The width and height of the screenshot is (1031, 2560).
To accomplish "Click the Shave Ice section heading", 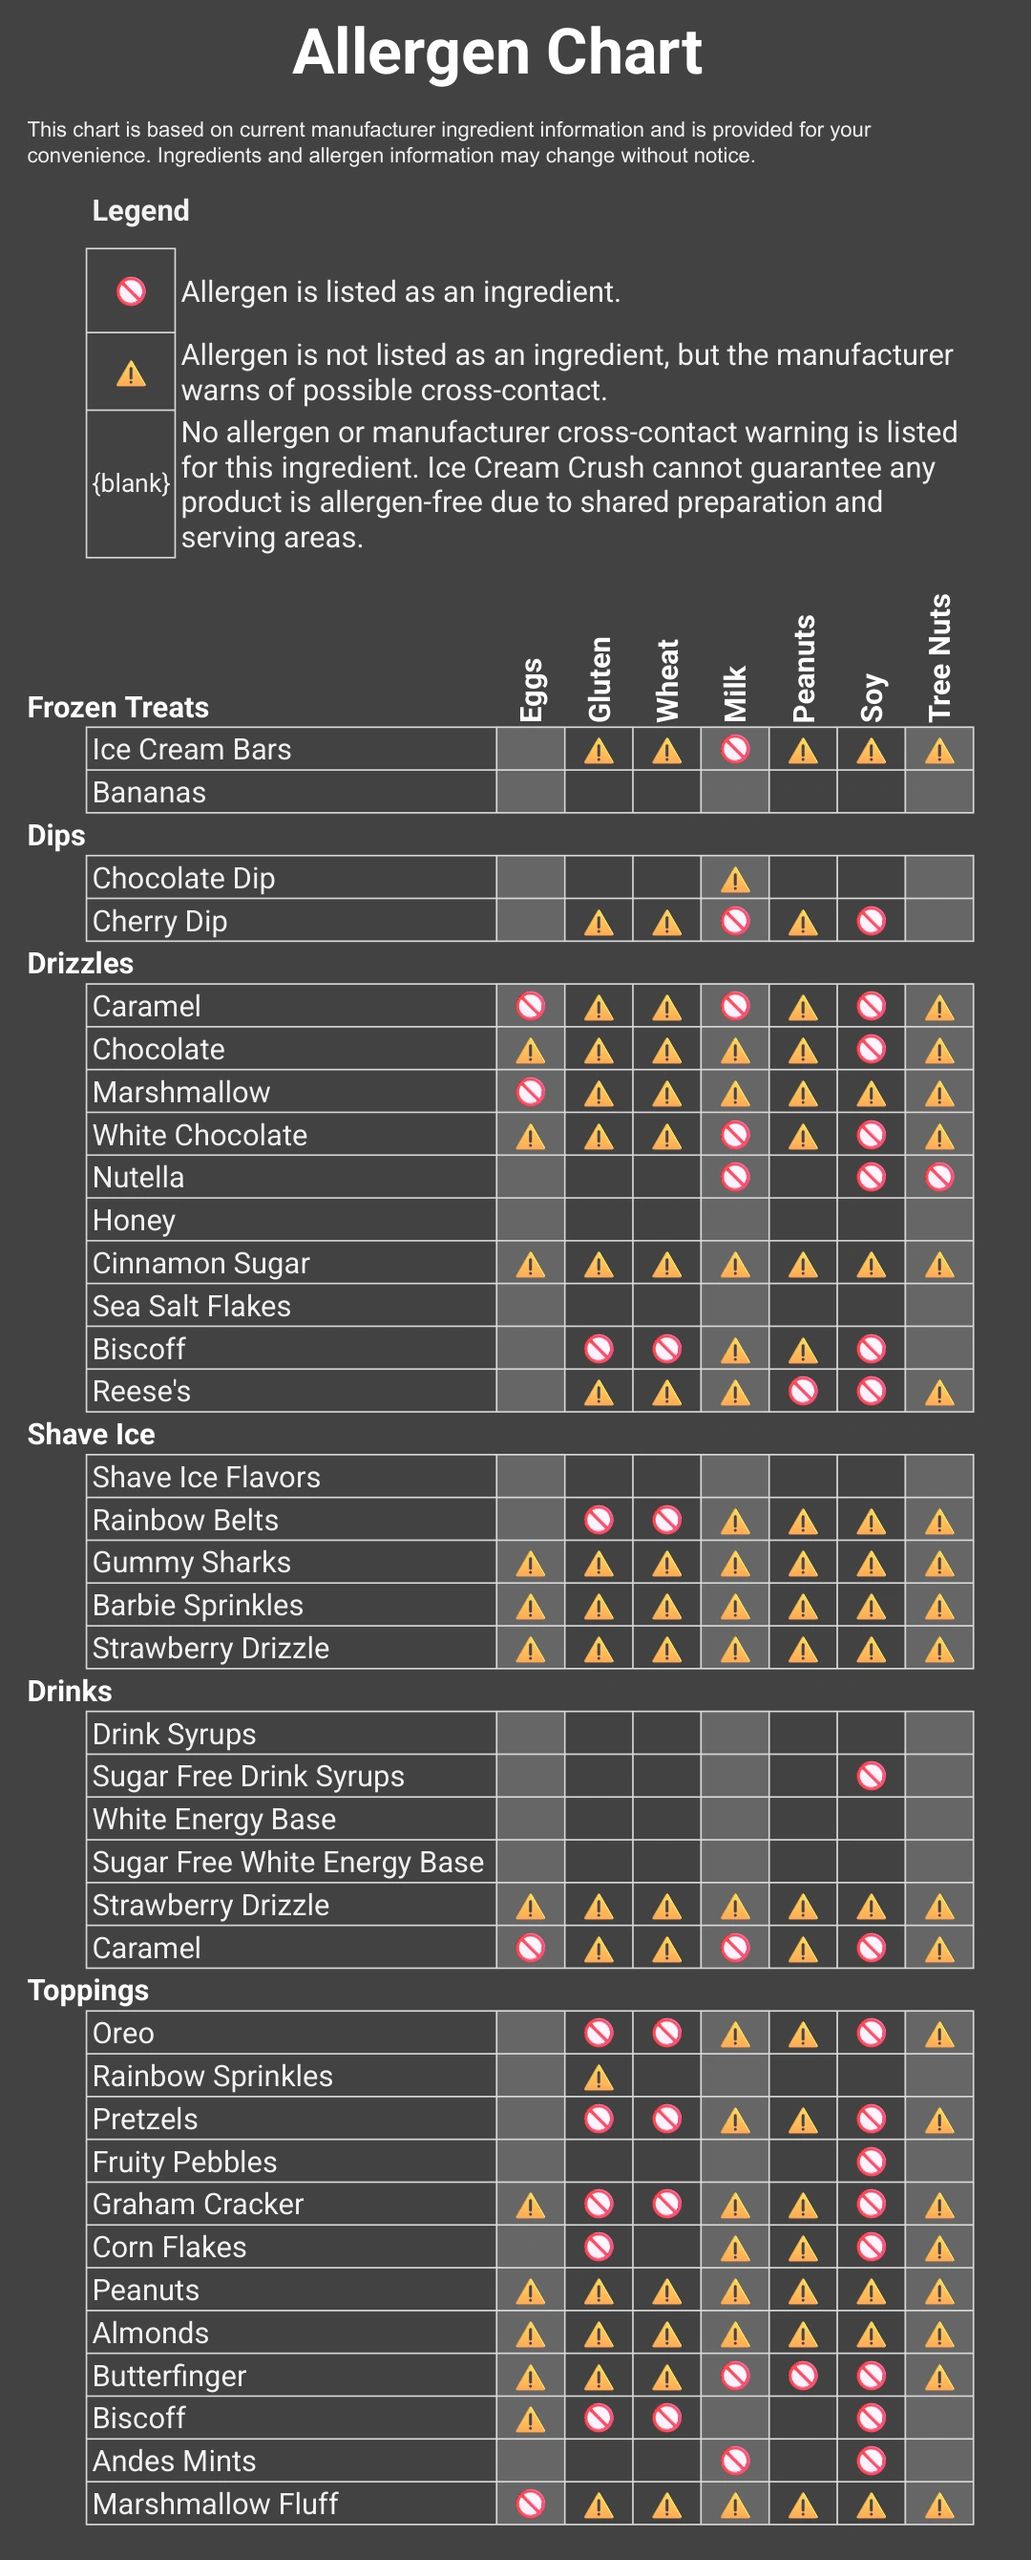I will pos(91,1434).
